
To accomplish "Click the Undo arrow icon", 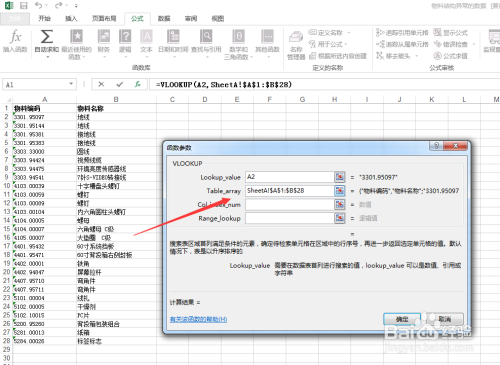I will (38, 5).
